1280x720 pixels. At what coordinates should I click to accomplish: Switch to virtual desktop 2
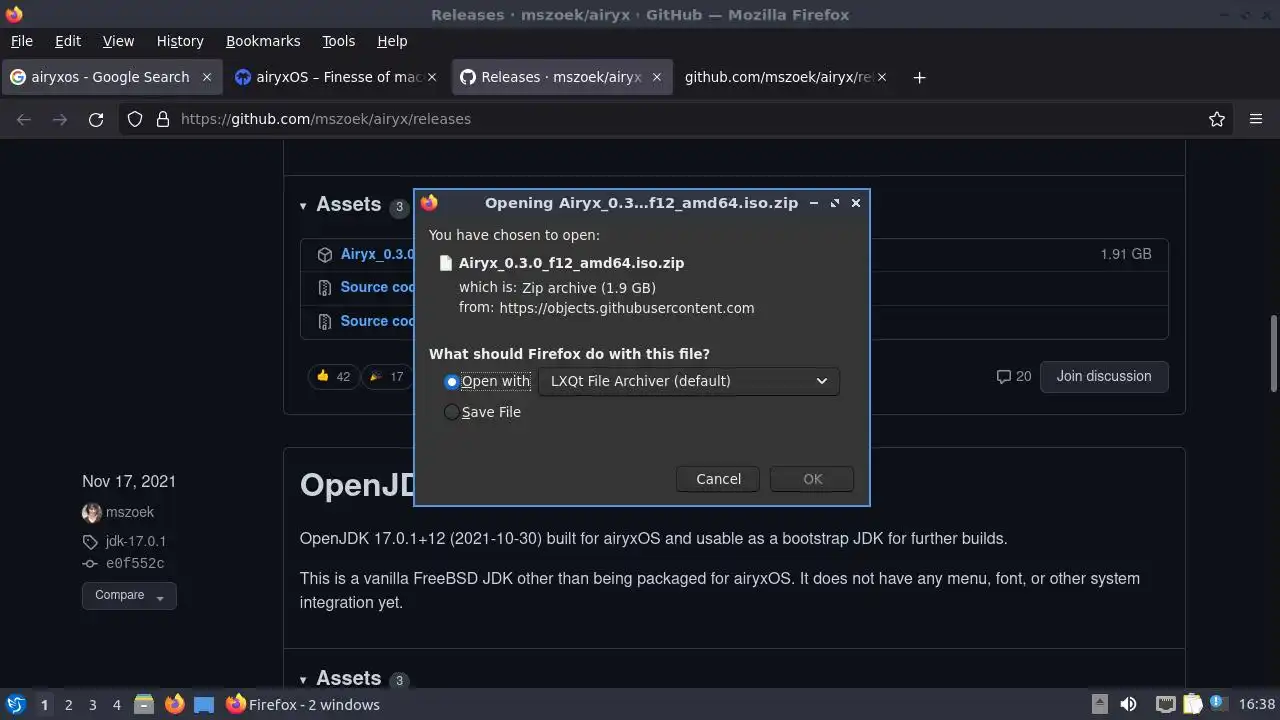click(68, 704)
